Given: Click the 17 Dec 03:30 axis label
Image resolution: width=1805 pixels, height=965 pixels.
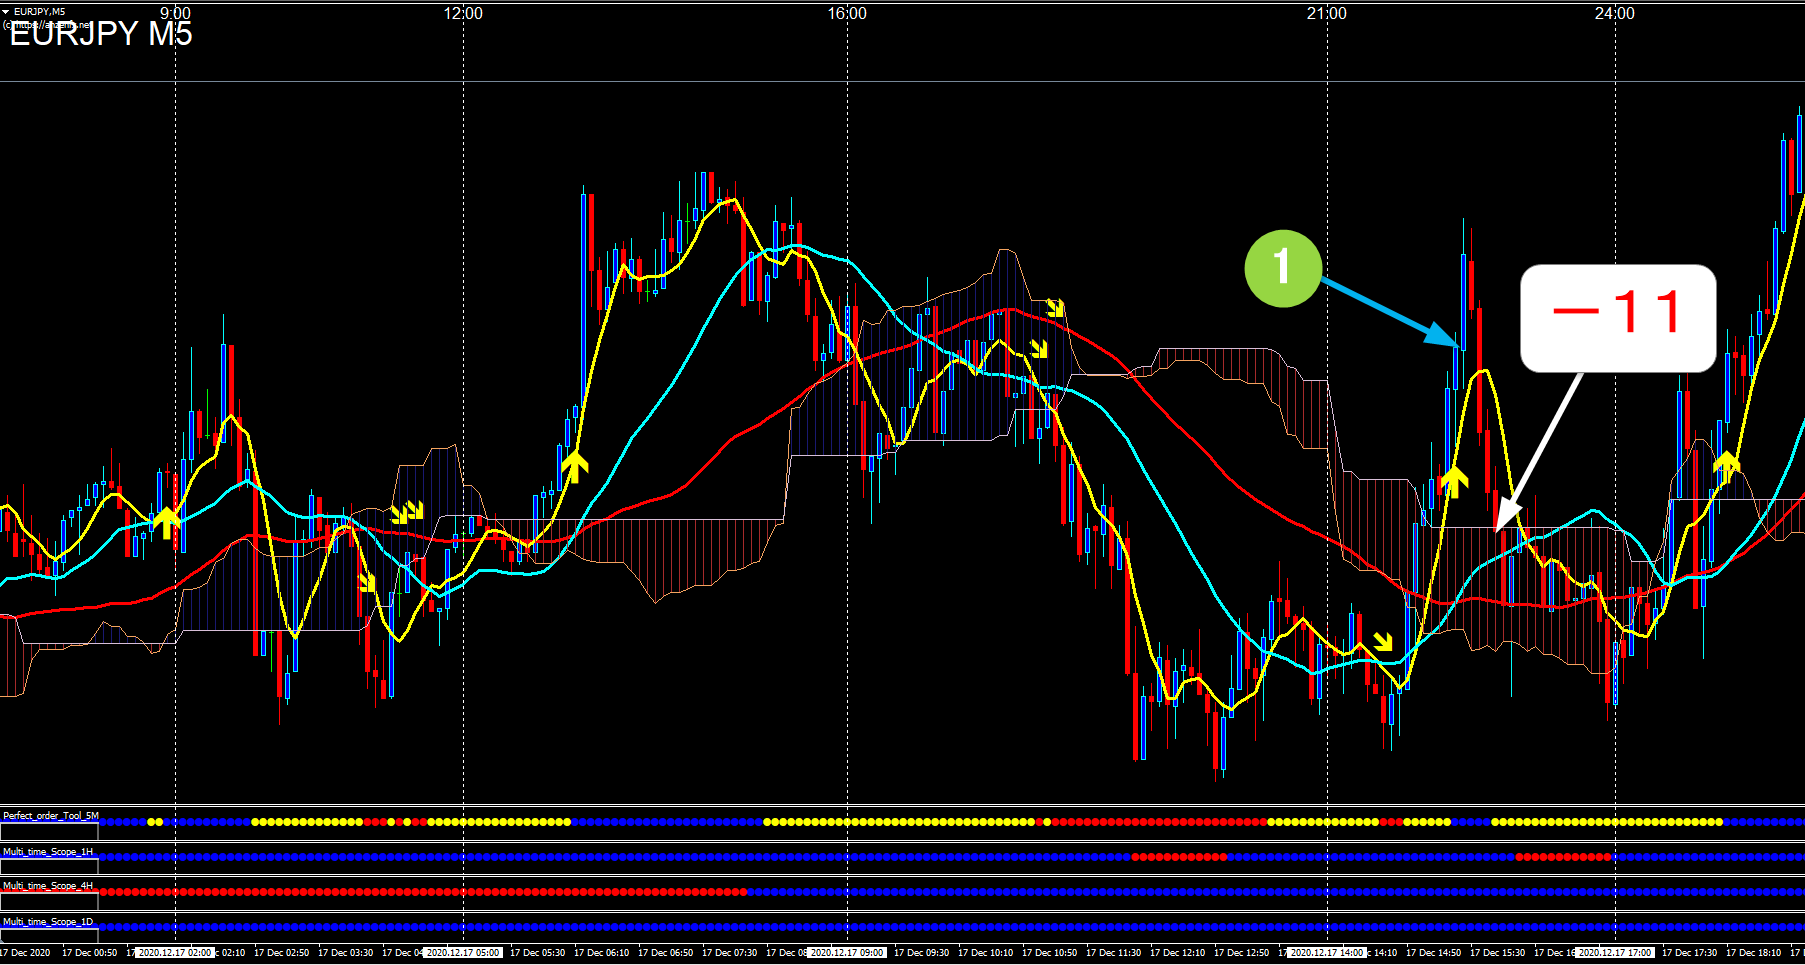Looking at the screenshot, I should [x=345, y=953].
